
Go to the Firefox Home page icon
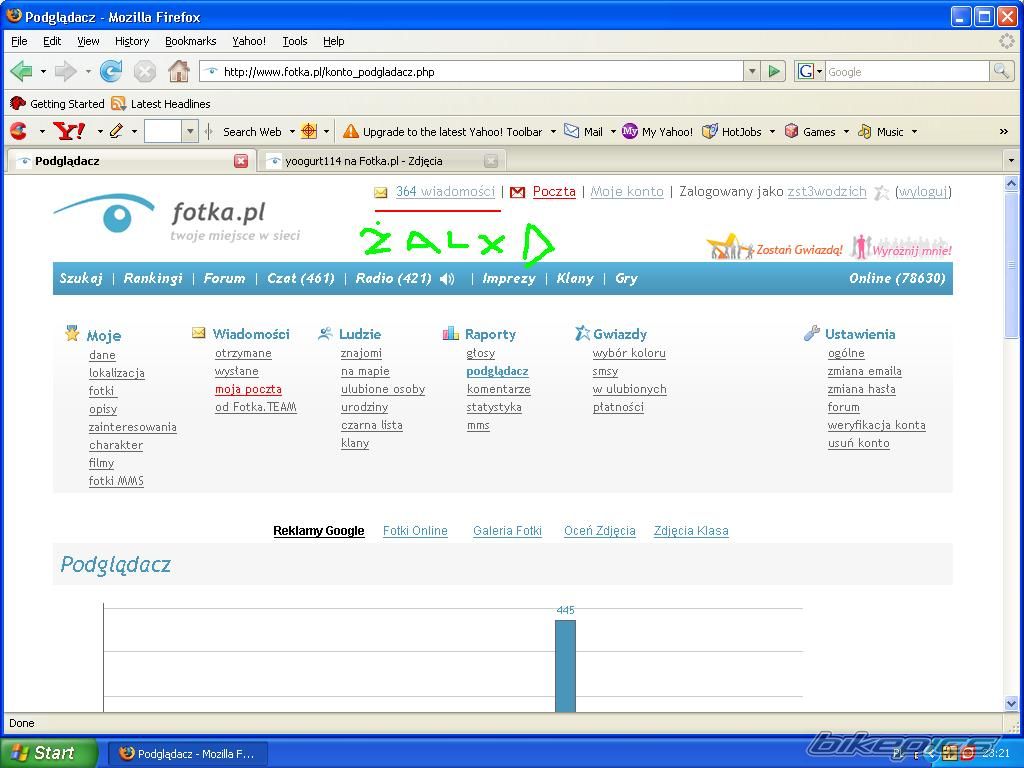pyautogui.click(x=179, y=71)
